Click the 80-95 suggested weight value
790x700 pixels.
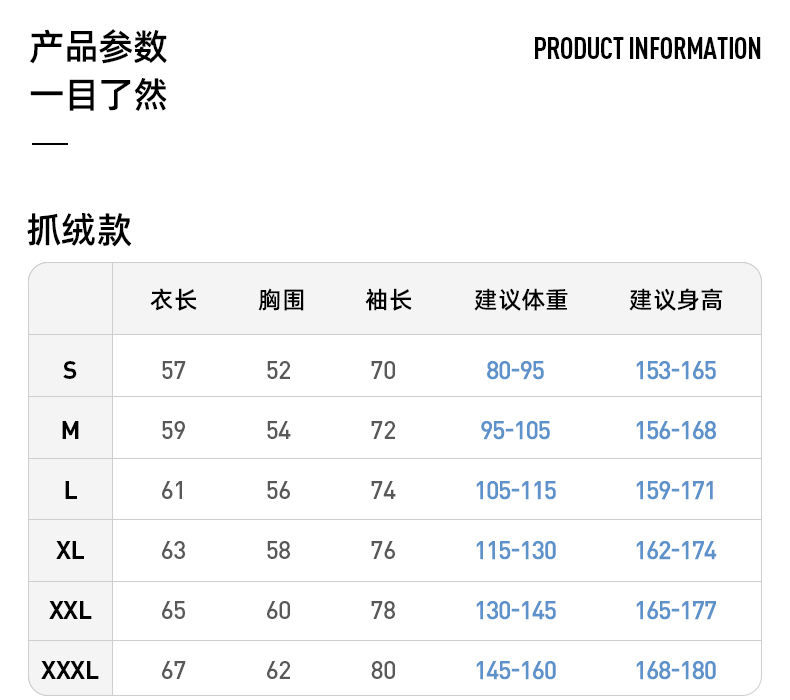(515, 371)
